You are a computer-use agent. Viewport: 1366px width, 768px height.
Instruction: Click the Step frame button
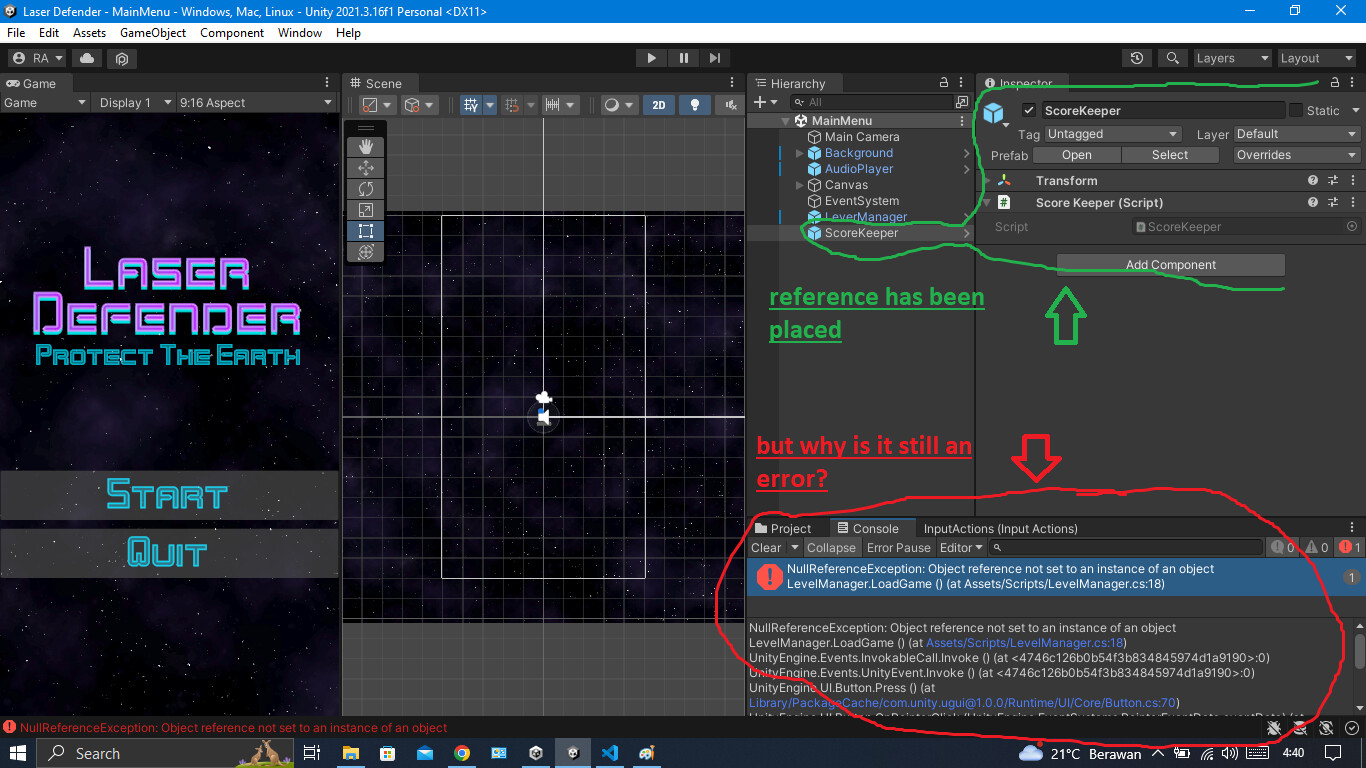[x=714, y=58]
